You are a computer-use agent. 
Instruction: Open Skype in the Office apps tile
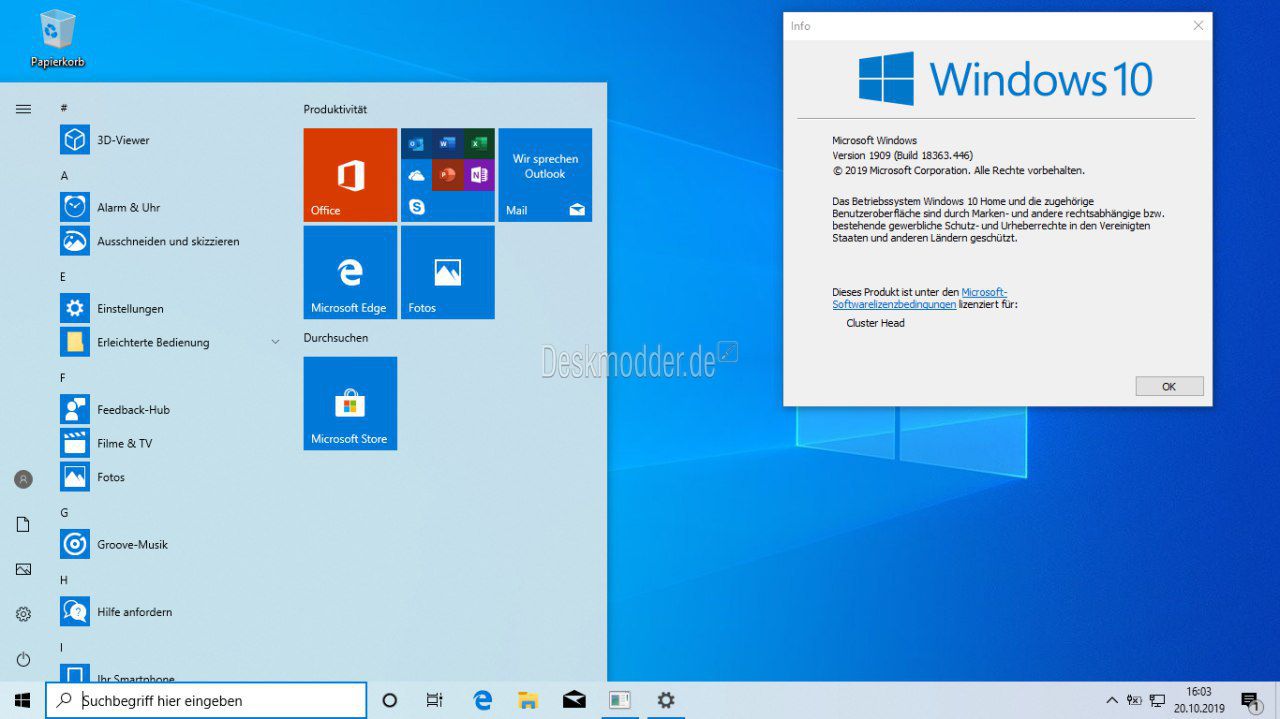tap(416, 206)
